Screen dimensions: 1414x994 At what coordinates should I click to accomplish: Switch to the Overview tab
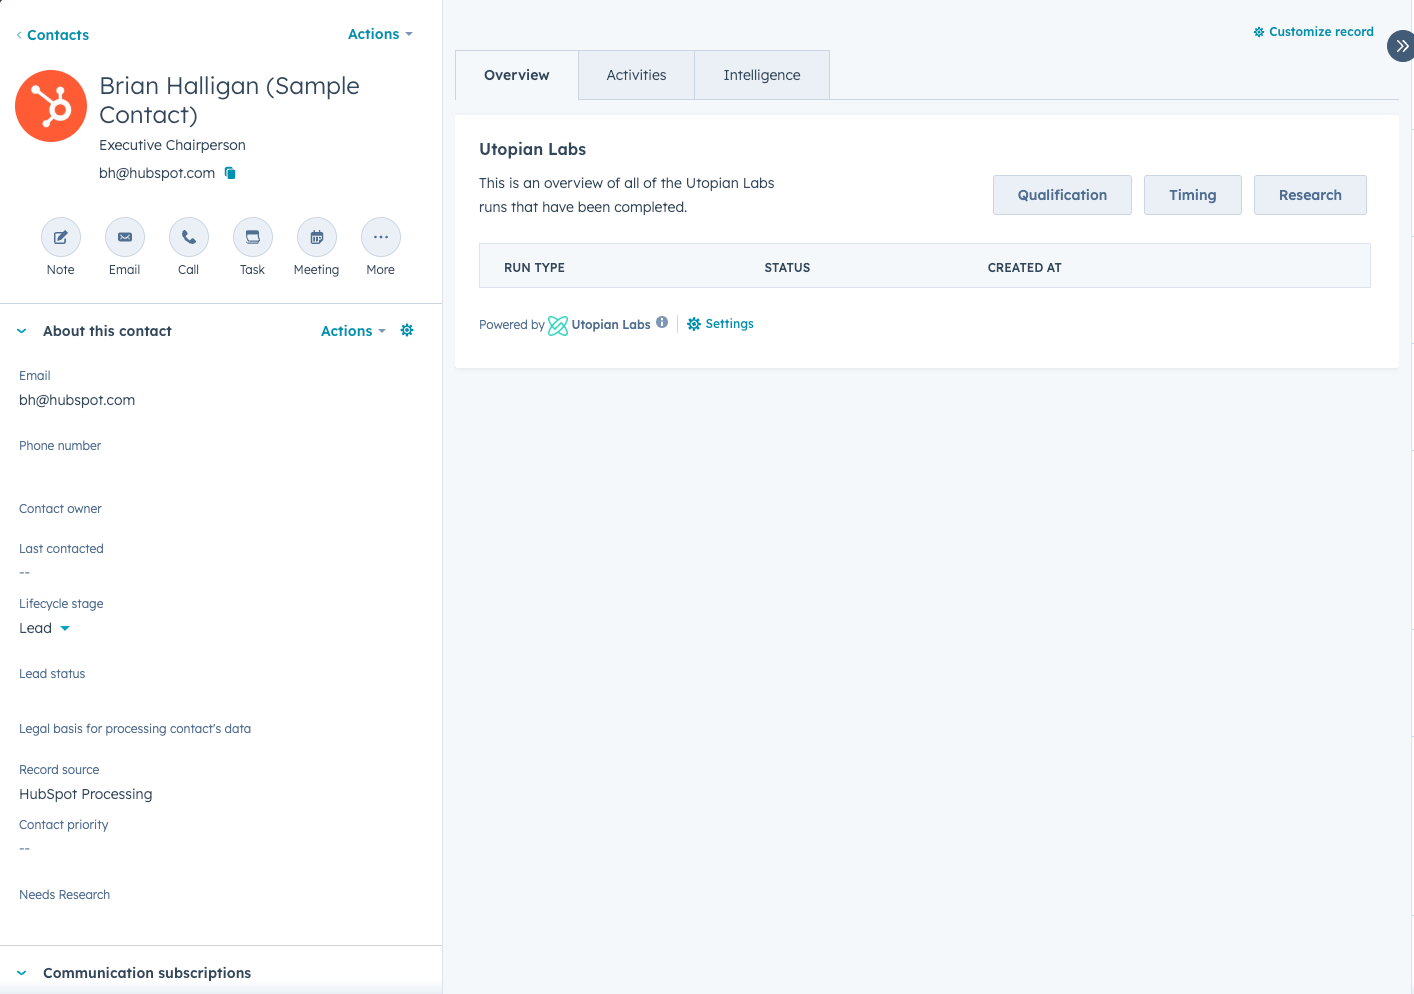[x=517, y=75]
